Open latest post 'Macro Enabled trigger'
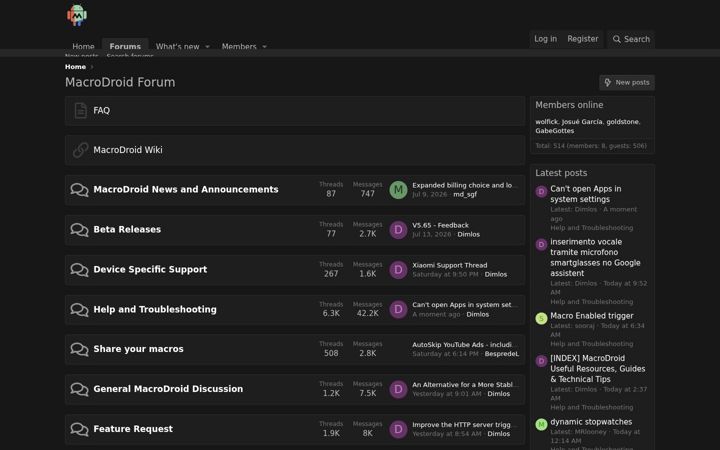 (x=591, y=316)
